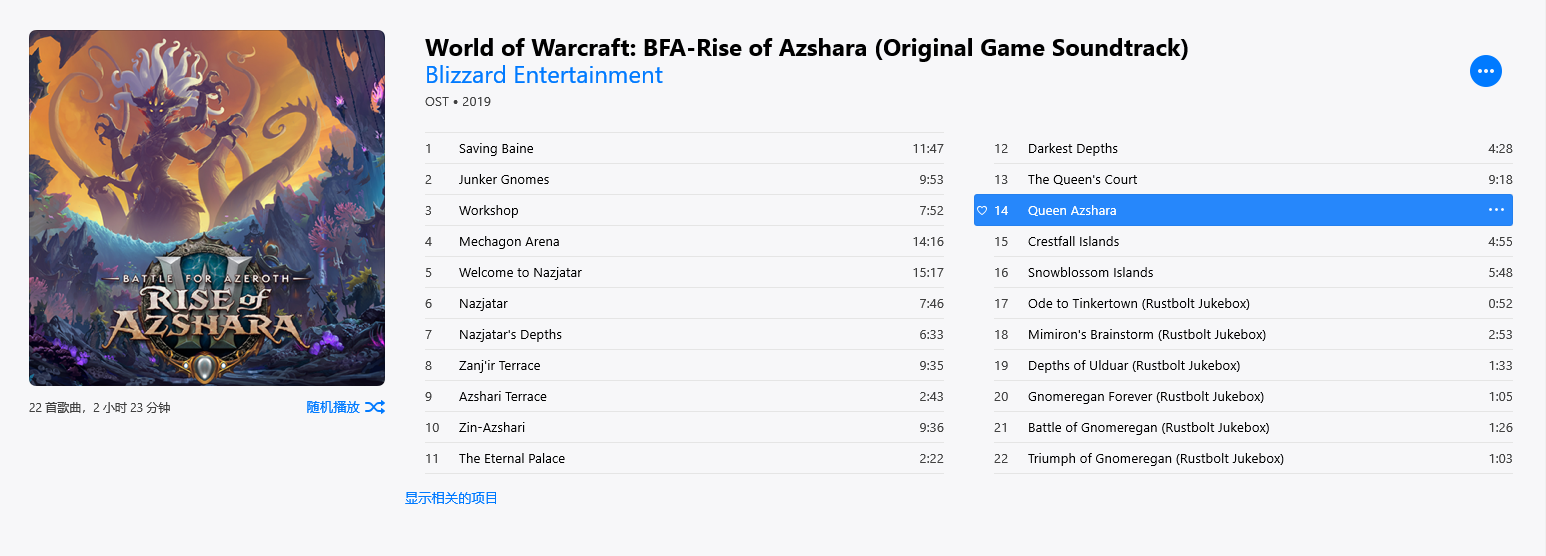1546x556 pixels.
Task: Toggle heart on Queen Azshara track
Action: click(982, 210)
